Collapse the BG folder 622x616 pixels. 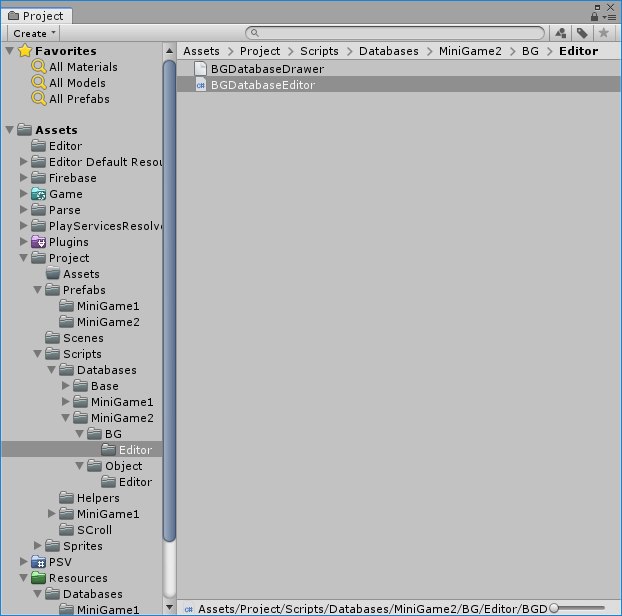(80, 434)
